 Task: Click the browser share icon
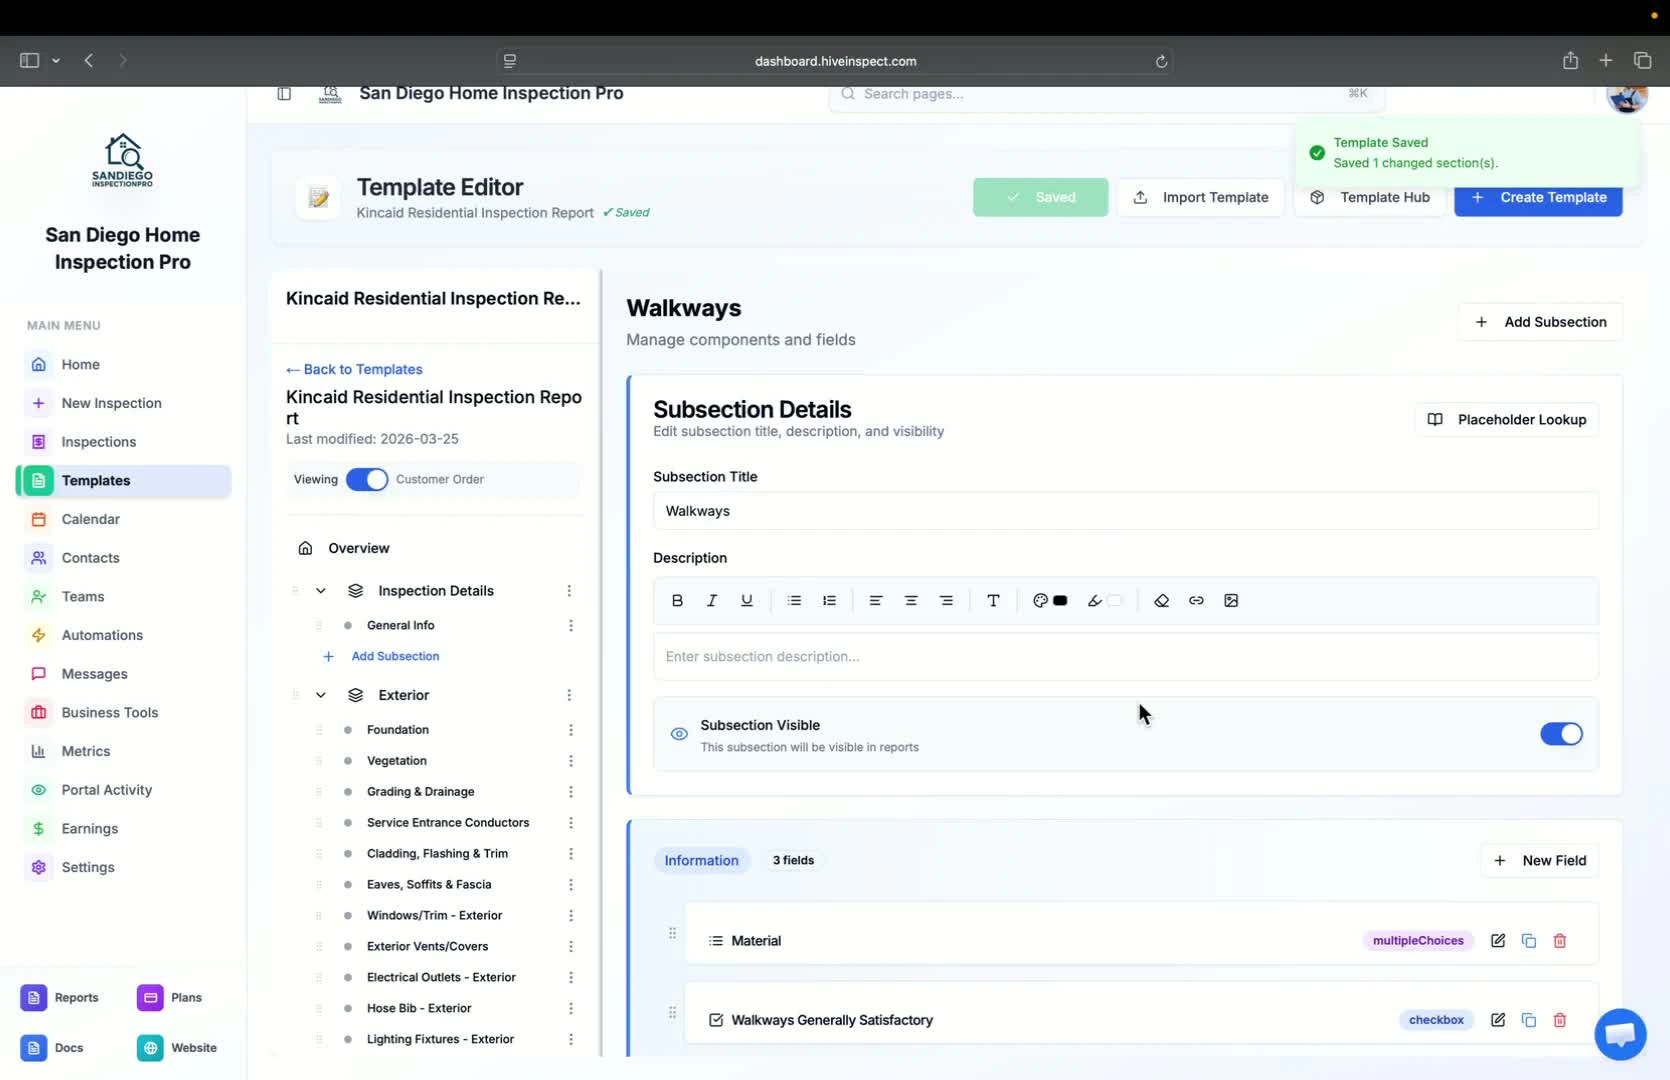(x=1570, y=61)
